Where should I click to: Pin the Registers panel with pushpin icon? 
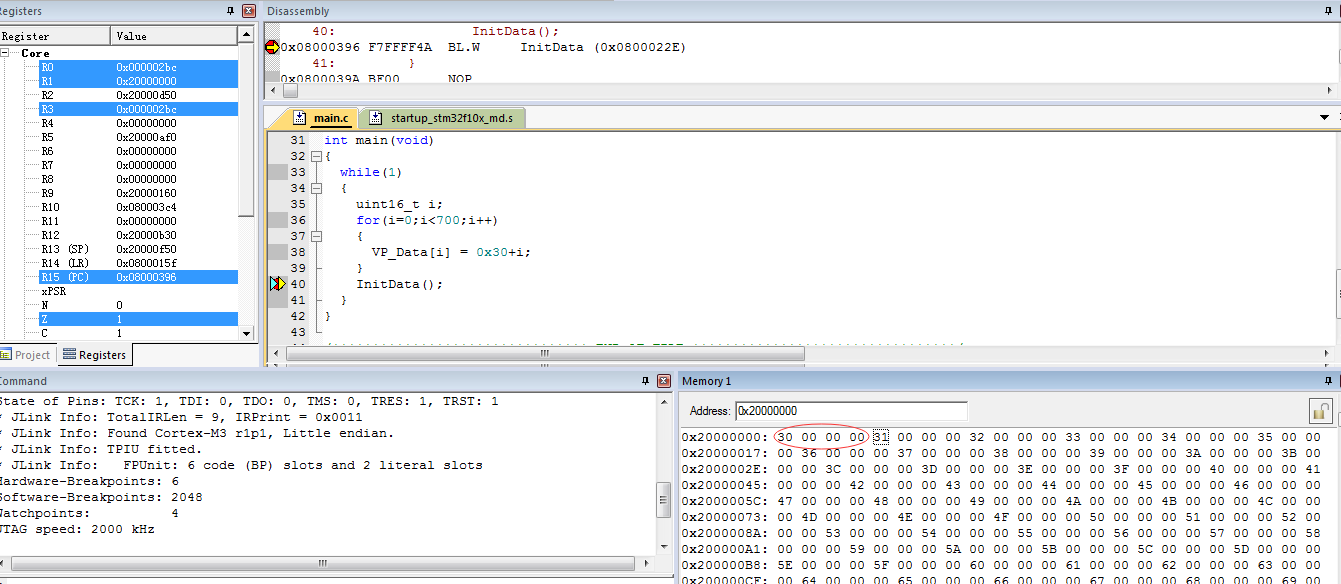(232, 11)
